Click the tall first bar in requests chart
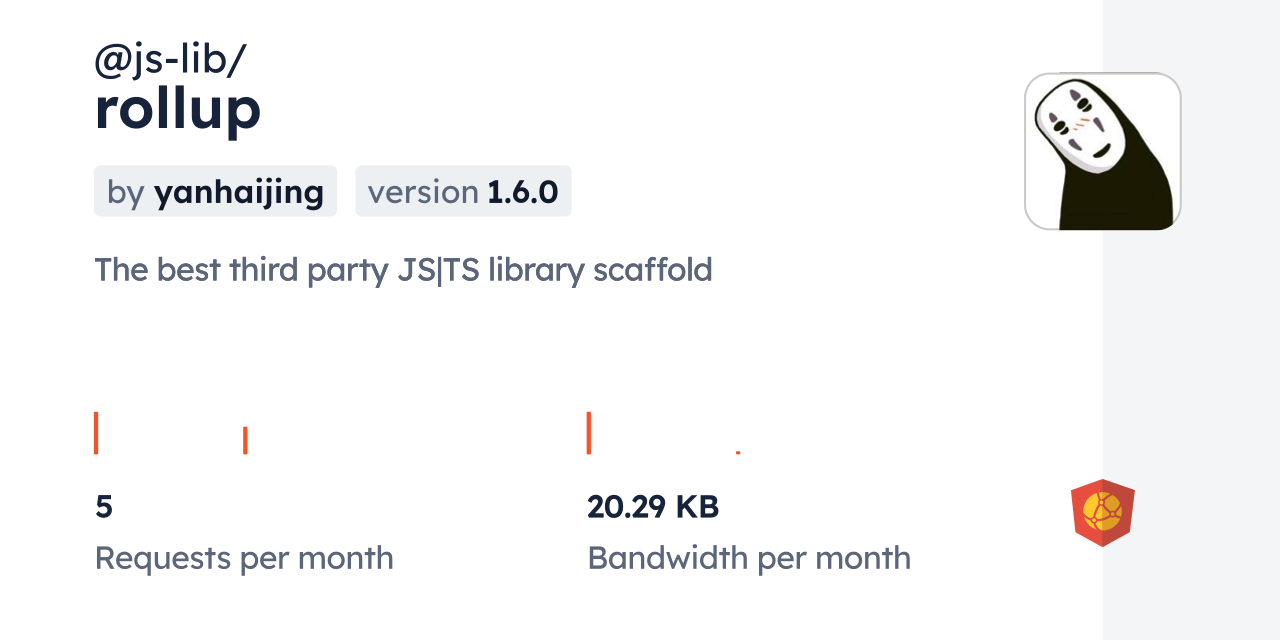The width and height of the screenshot is (1280, 640). pos(96,433)
